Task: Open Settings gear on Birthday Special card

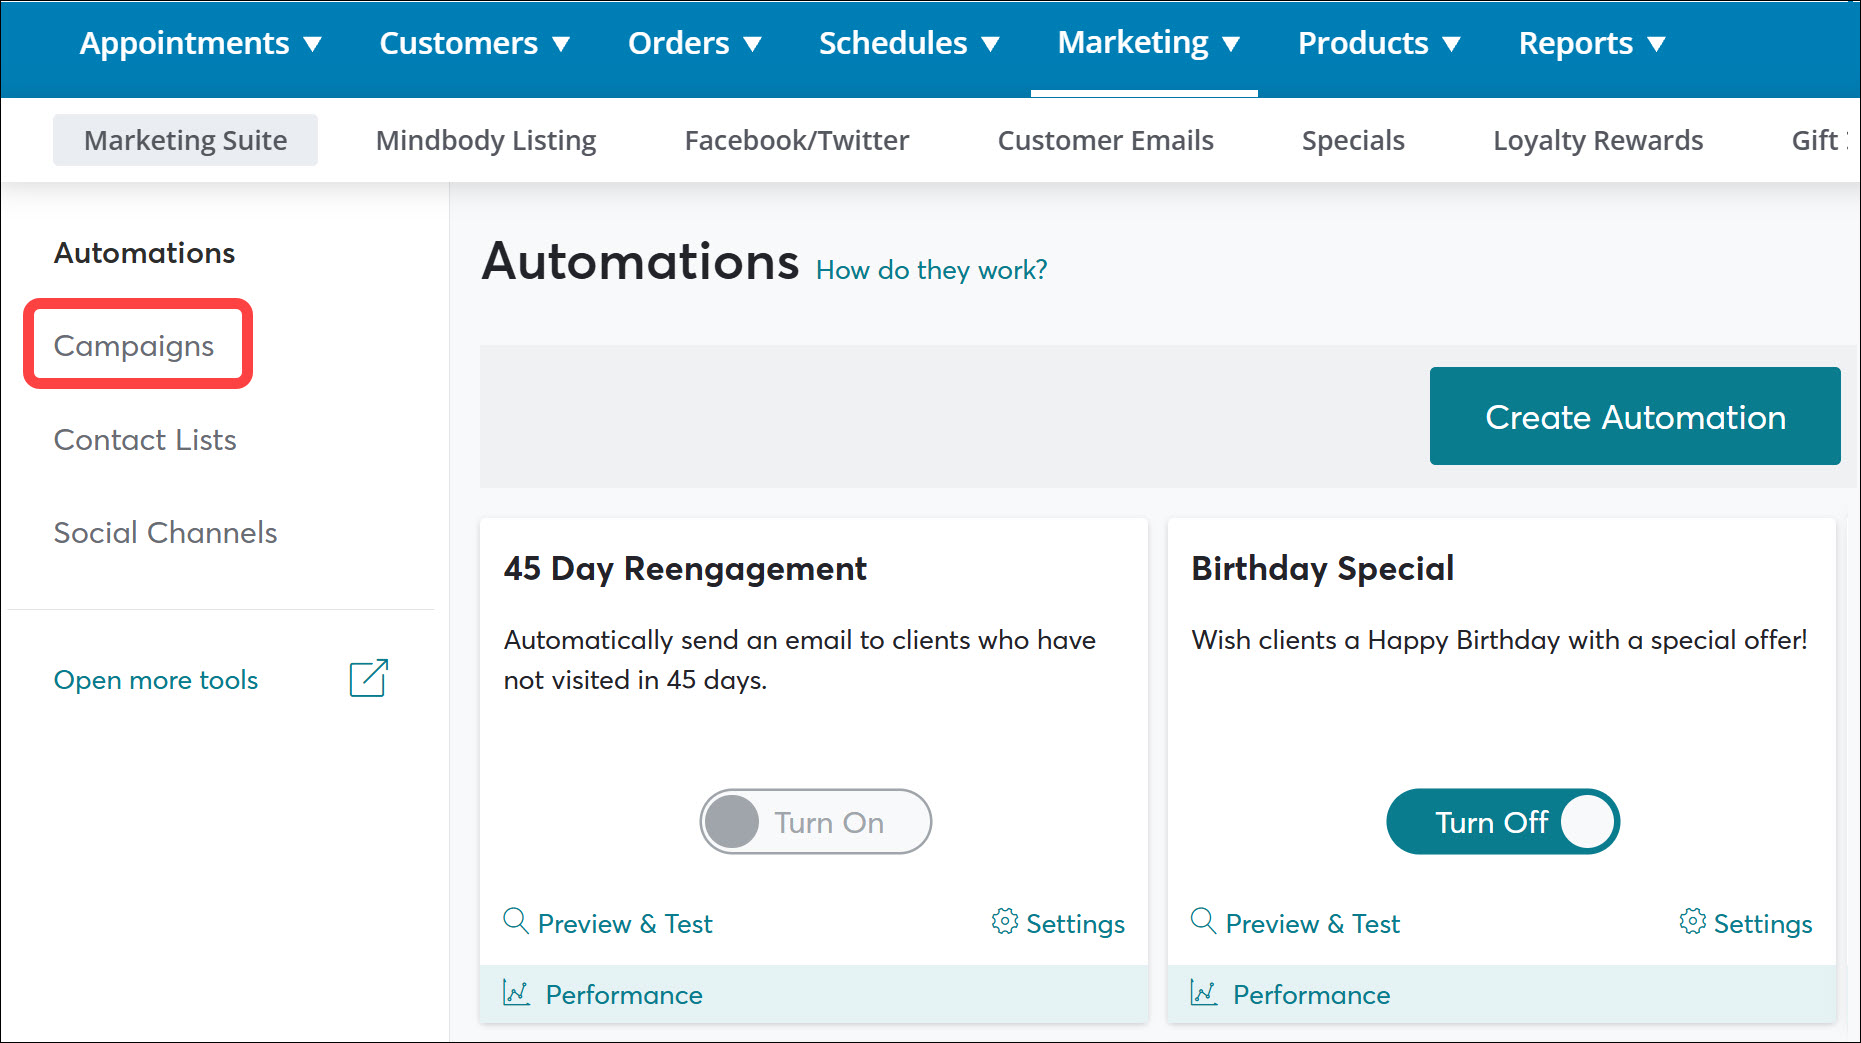Action: click(1745, 923)
